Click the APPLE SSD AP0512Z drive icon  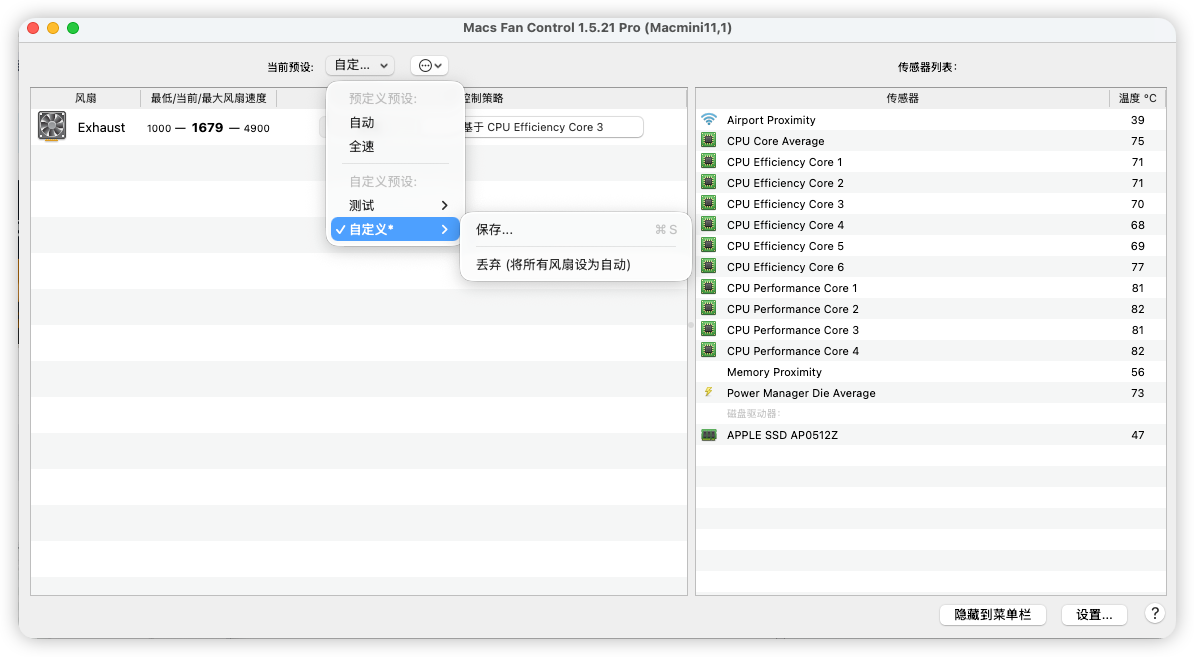click(x=709, y=435)
